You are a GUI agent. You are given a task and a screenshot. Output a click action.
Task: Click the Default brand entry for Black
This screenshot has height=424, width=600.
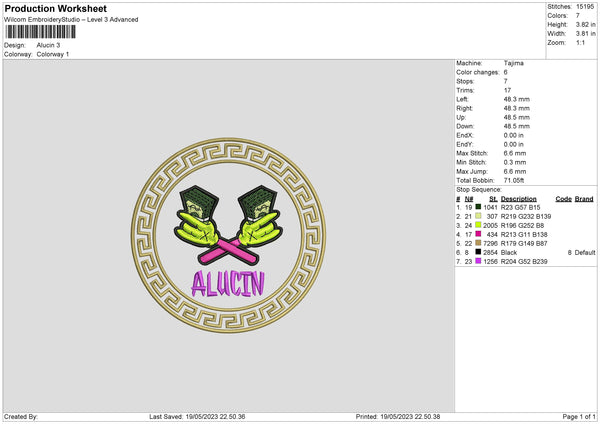tap(585, 253)
